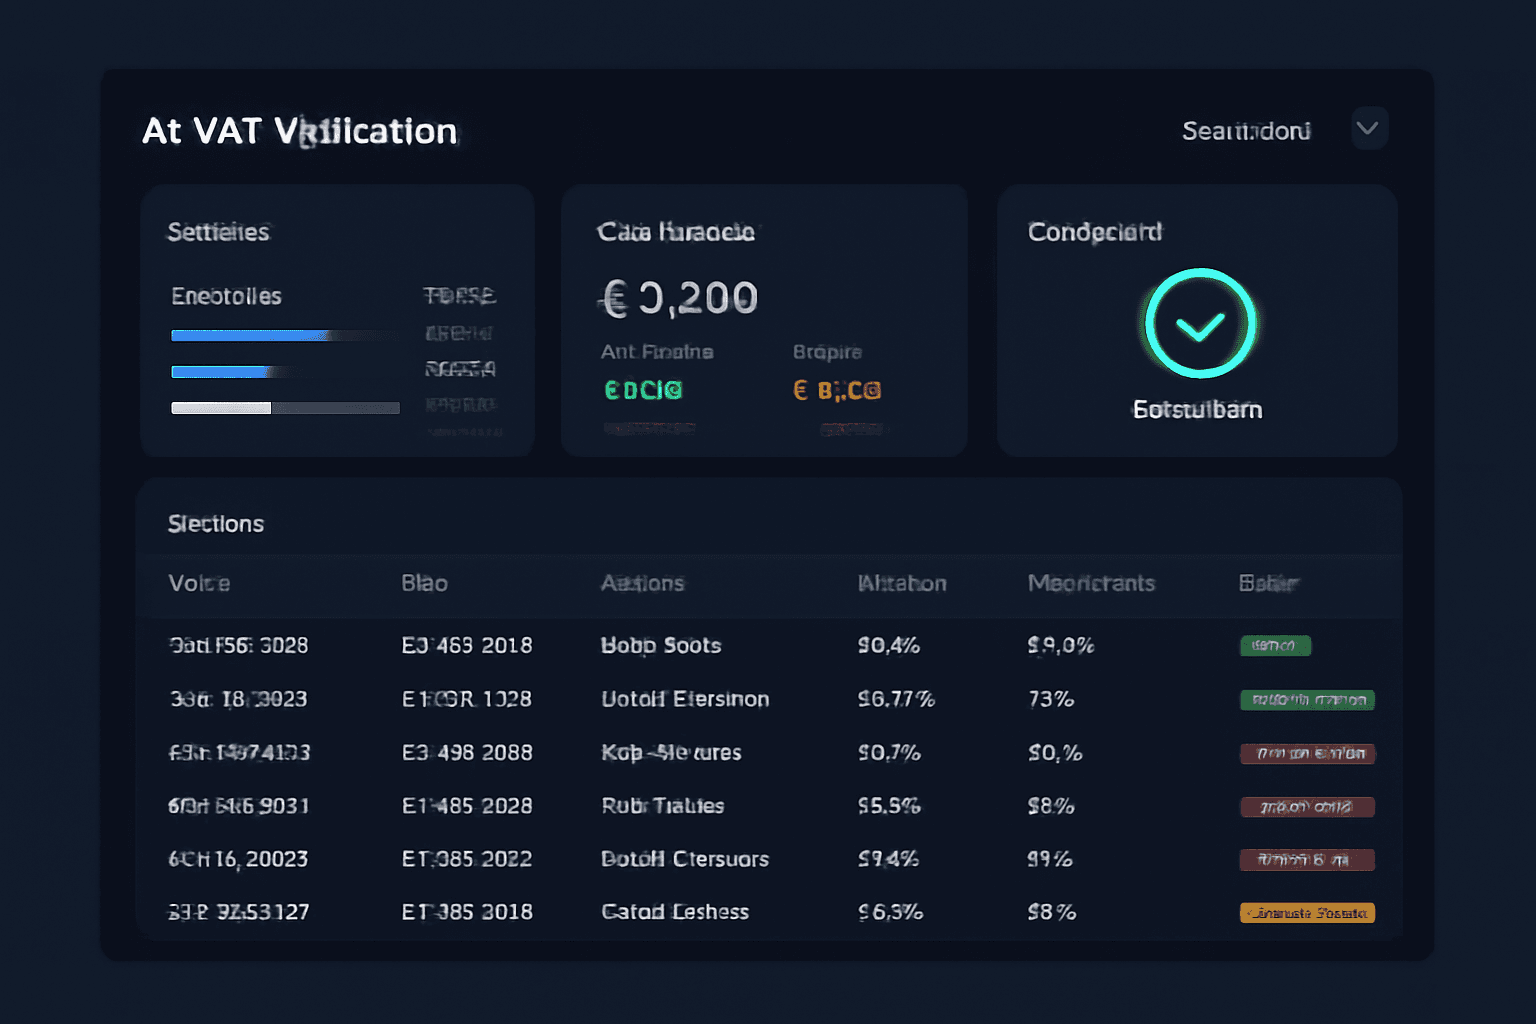
Task: Click red status badge in Botoll Ctersuors row
Action: (1307, 860)
